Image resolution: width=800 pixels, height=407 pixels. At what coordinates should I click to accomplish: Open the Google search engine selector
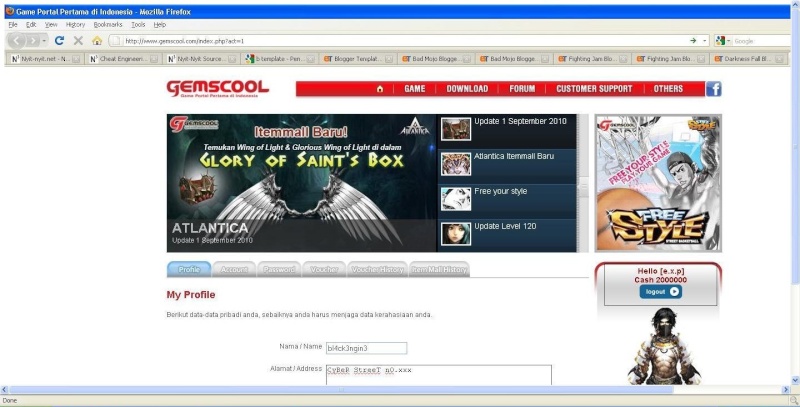tap(722, 41)
